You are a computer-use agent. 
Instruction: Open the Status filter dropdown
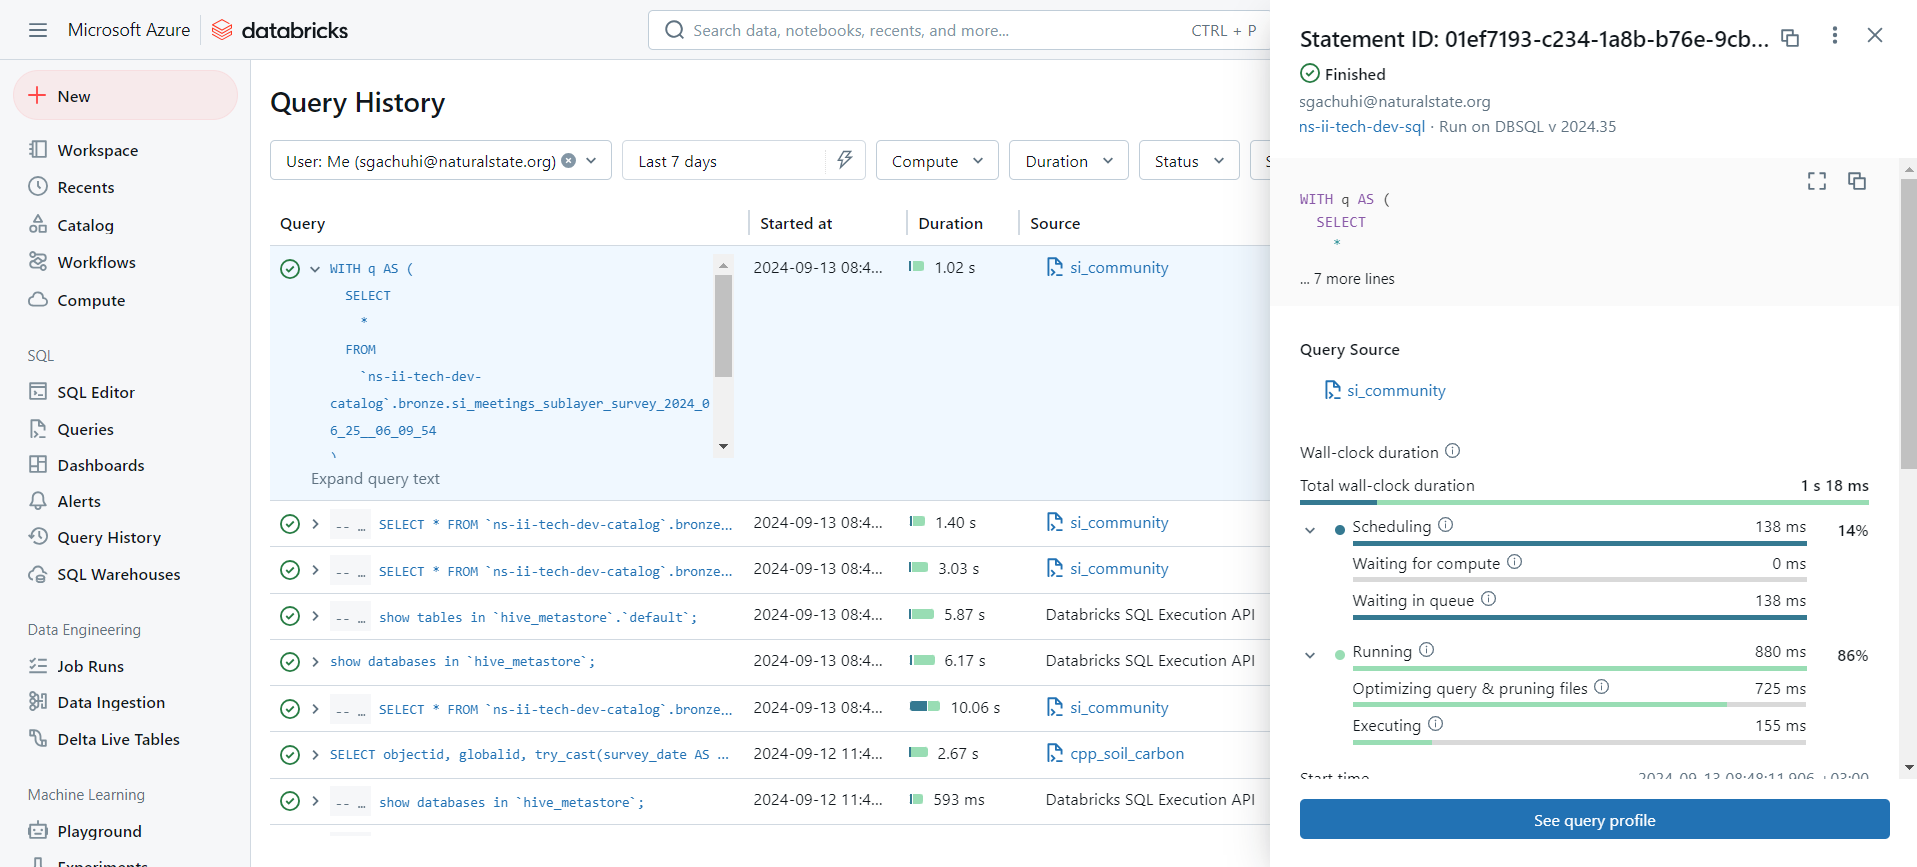coord(1189,161)
